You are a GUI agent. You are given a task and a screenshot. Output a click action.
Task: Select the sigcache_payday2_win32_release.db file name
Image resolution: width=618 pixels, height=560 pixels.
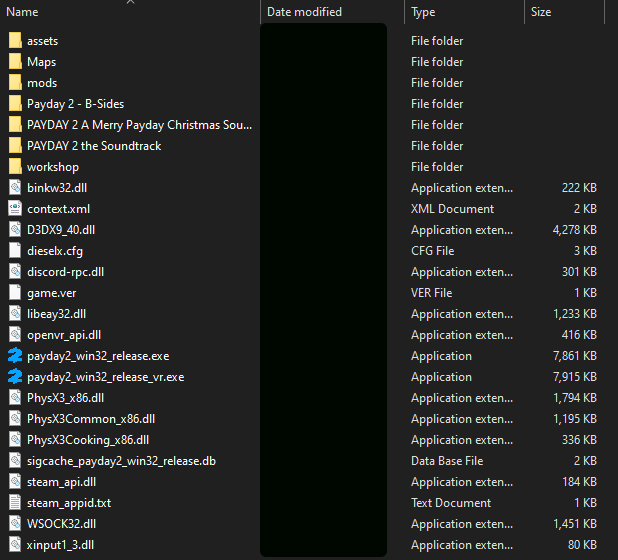121,461
